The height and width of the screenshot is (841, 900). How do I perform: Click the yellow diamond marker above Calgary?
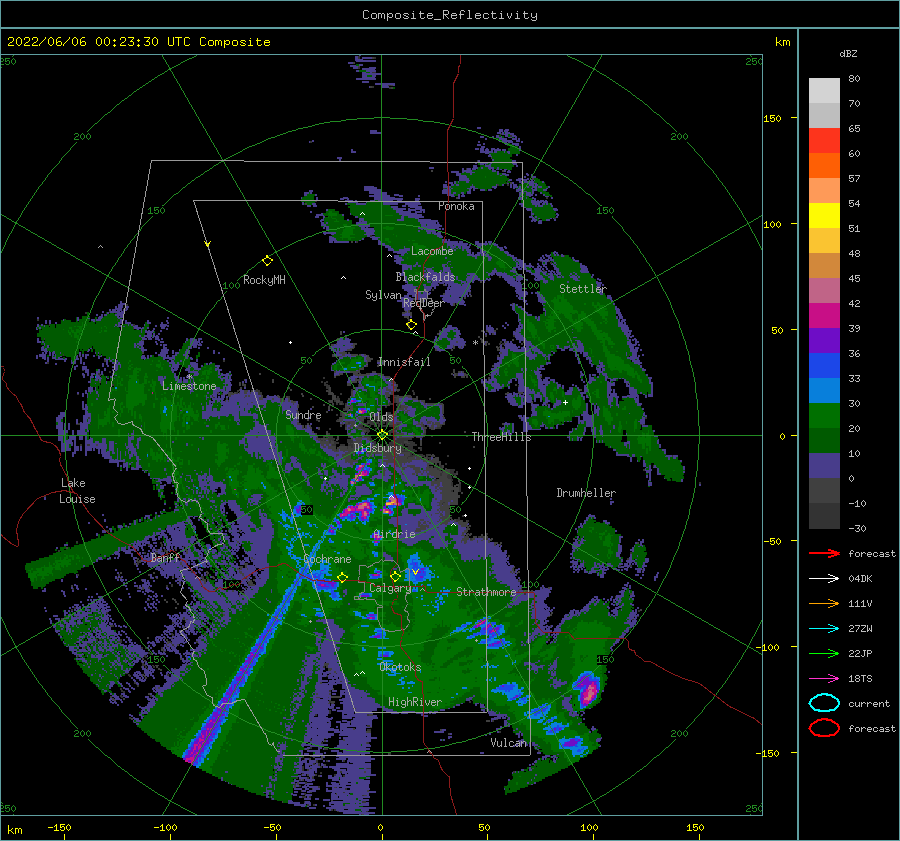[x=395, y=576]
